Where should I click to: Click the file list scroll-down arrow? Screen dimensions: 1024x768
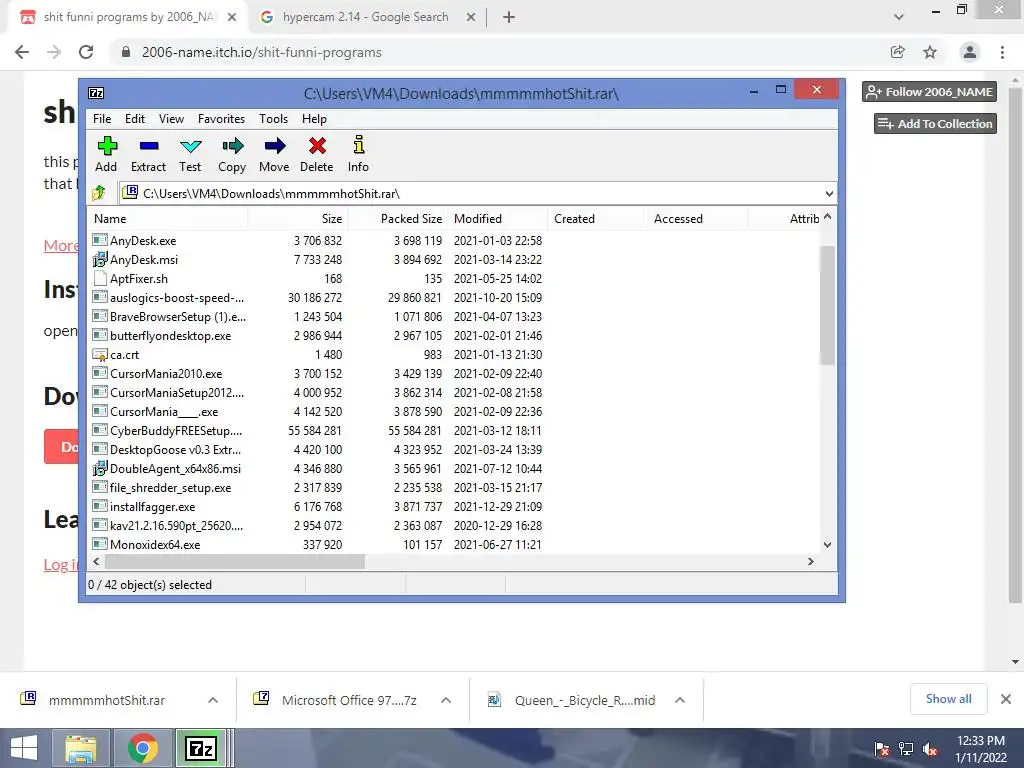[827, 545]
